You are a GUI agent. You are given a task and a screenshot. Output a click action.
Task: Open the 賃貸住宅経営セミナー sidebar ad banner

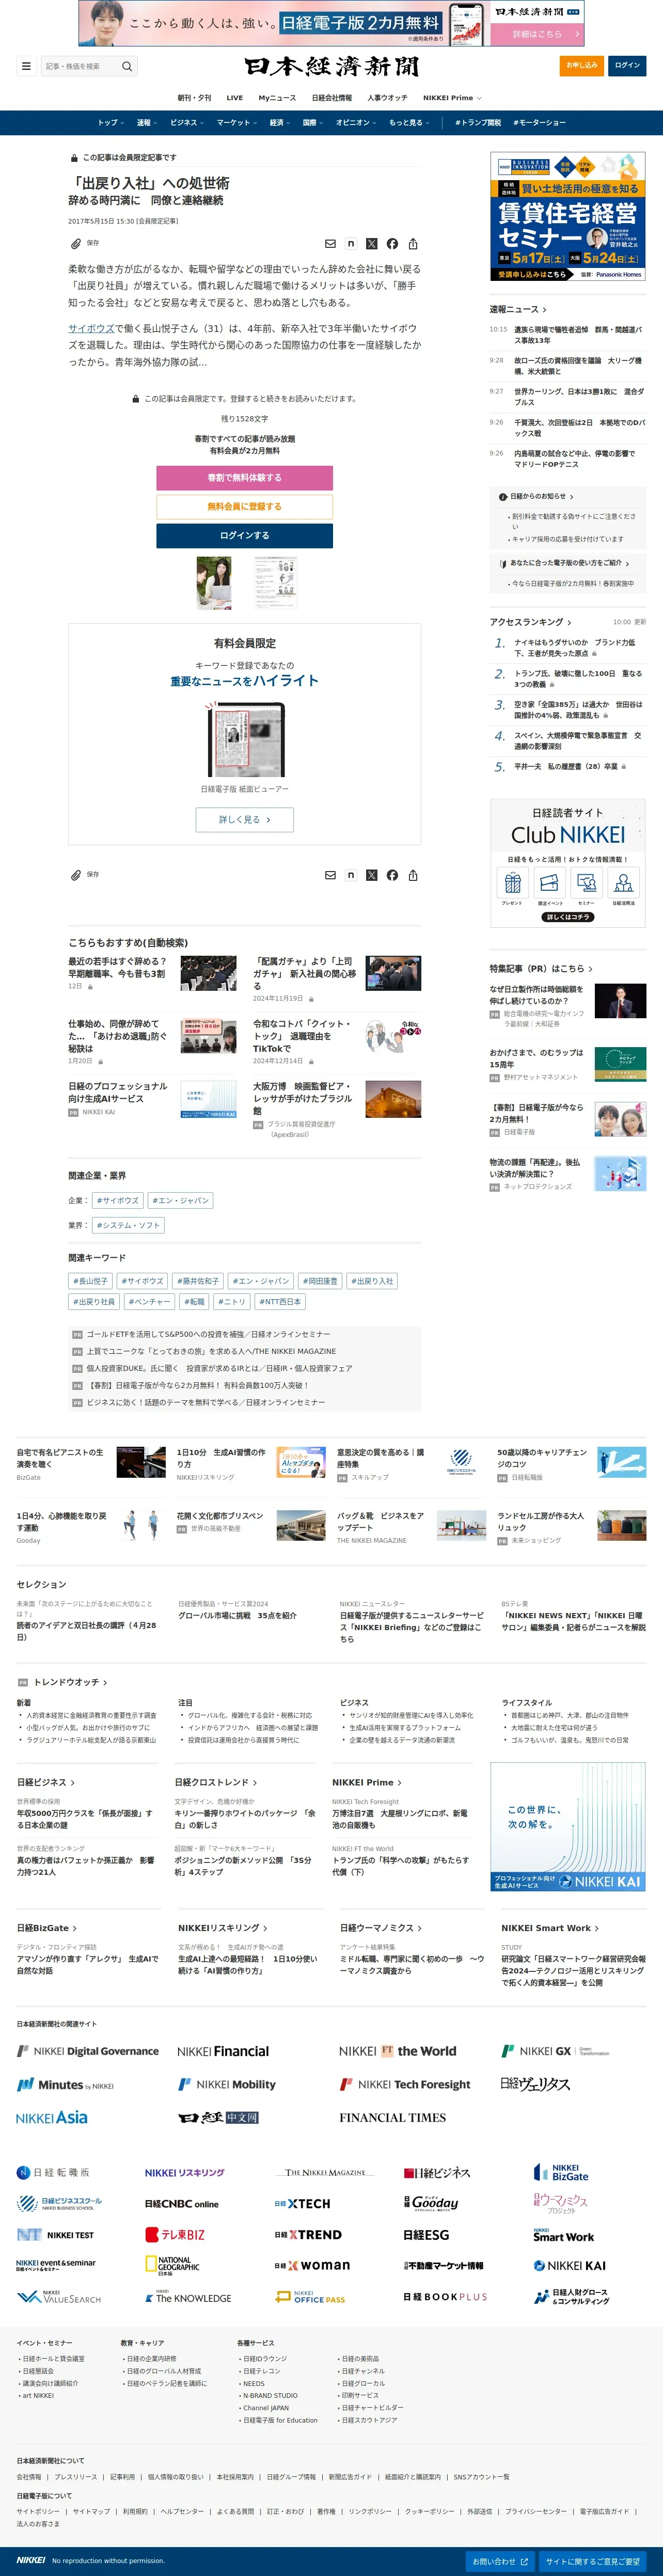(567, 217)
